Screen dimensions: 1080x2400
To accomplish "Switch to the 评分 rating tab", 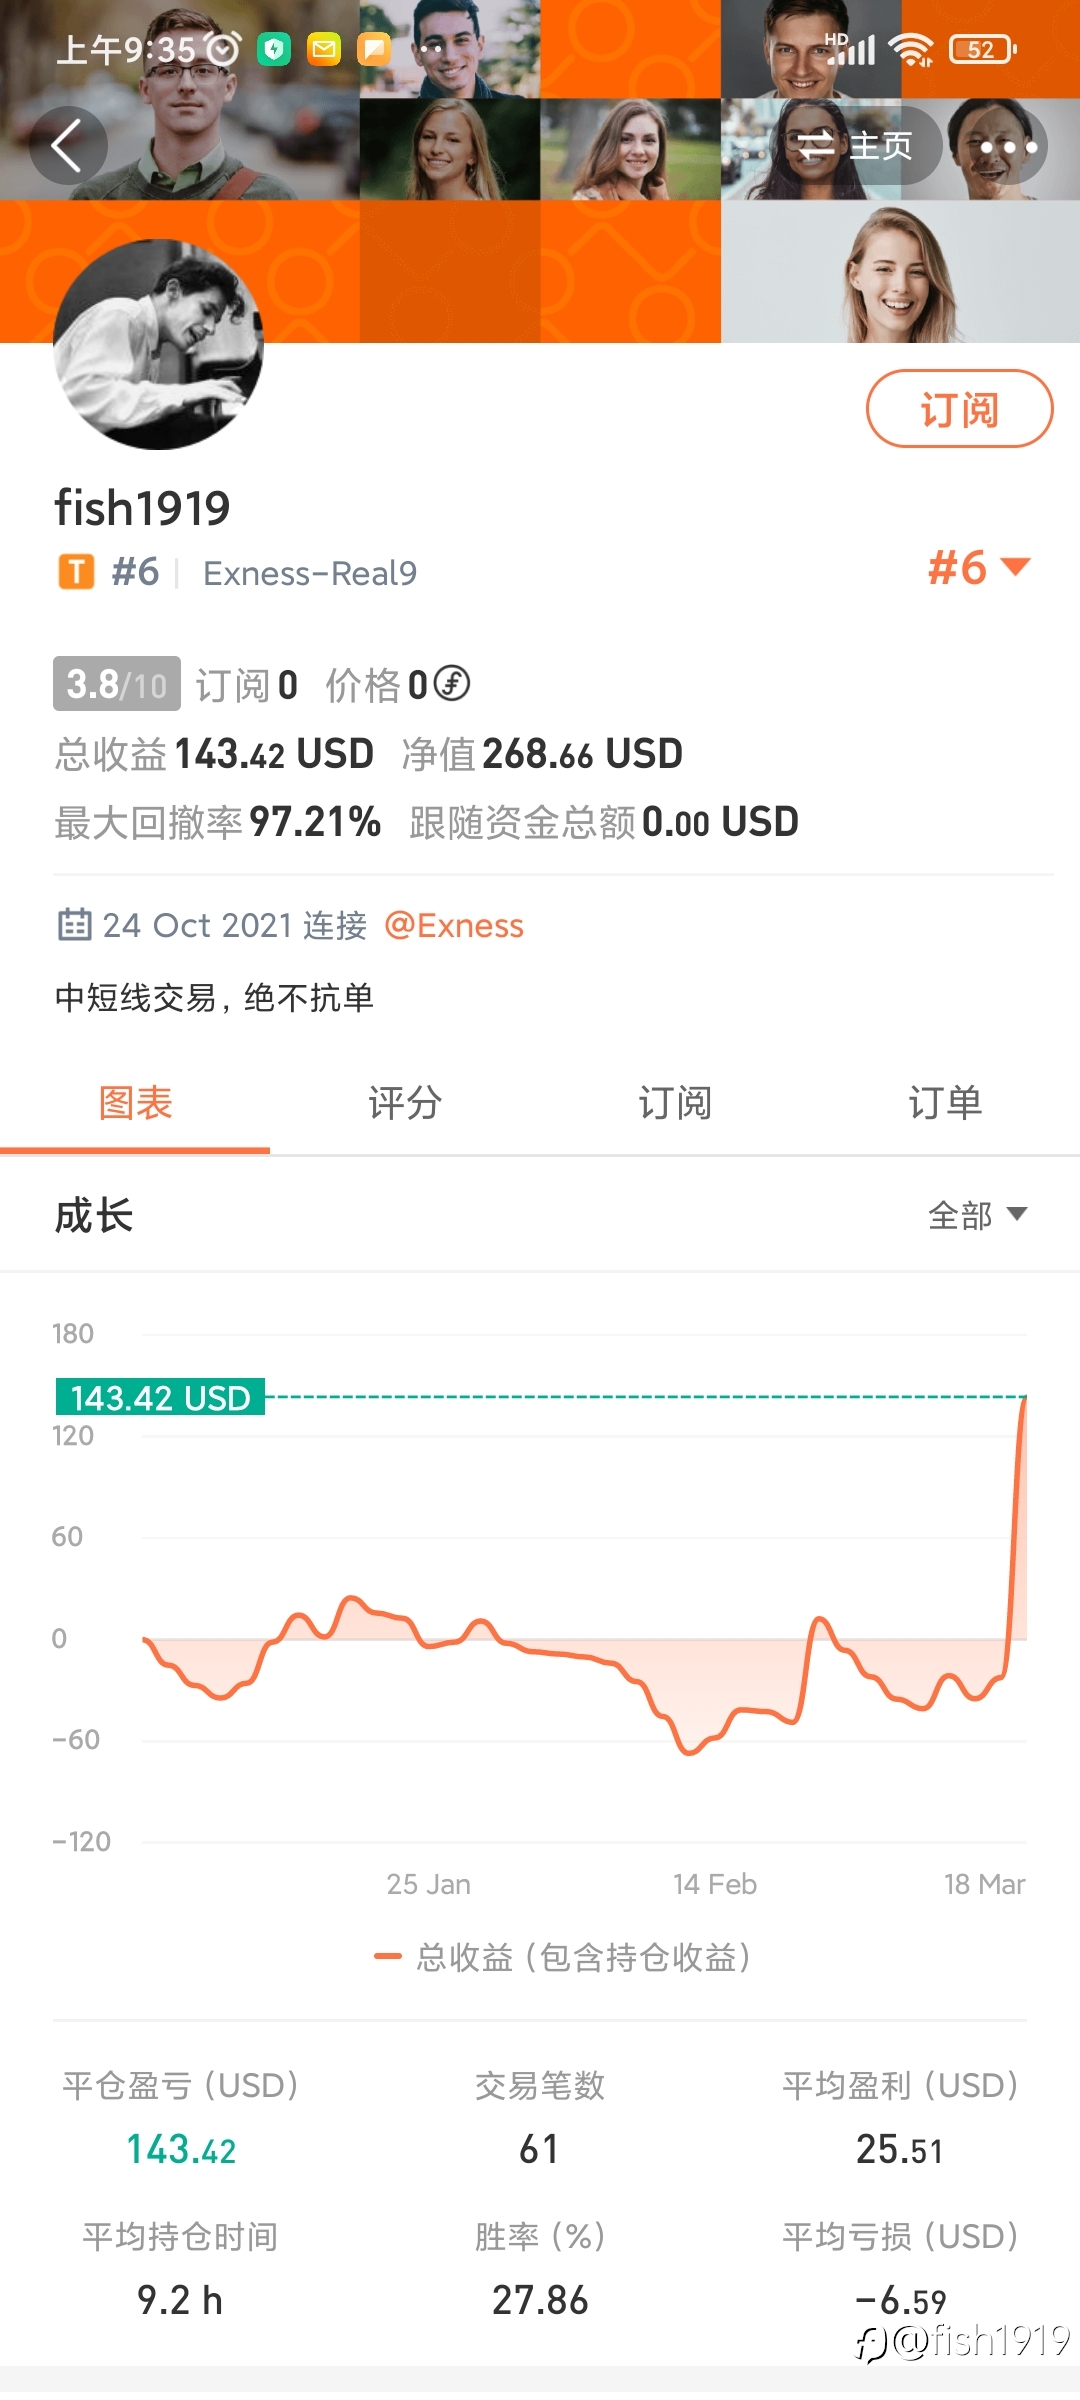I will [405, 1104].
